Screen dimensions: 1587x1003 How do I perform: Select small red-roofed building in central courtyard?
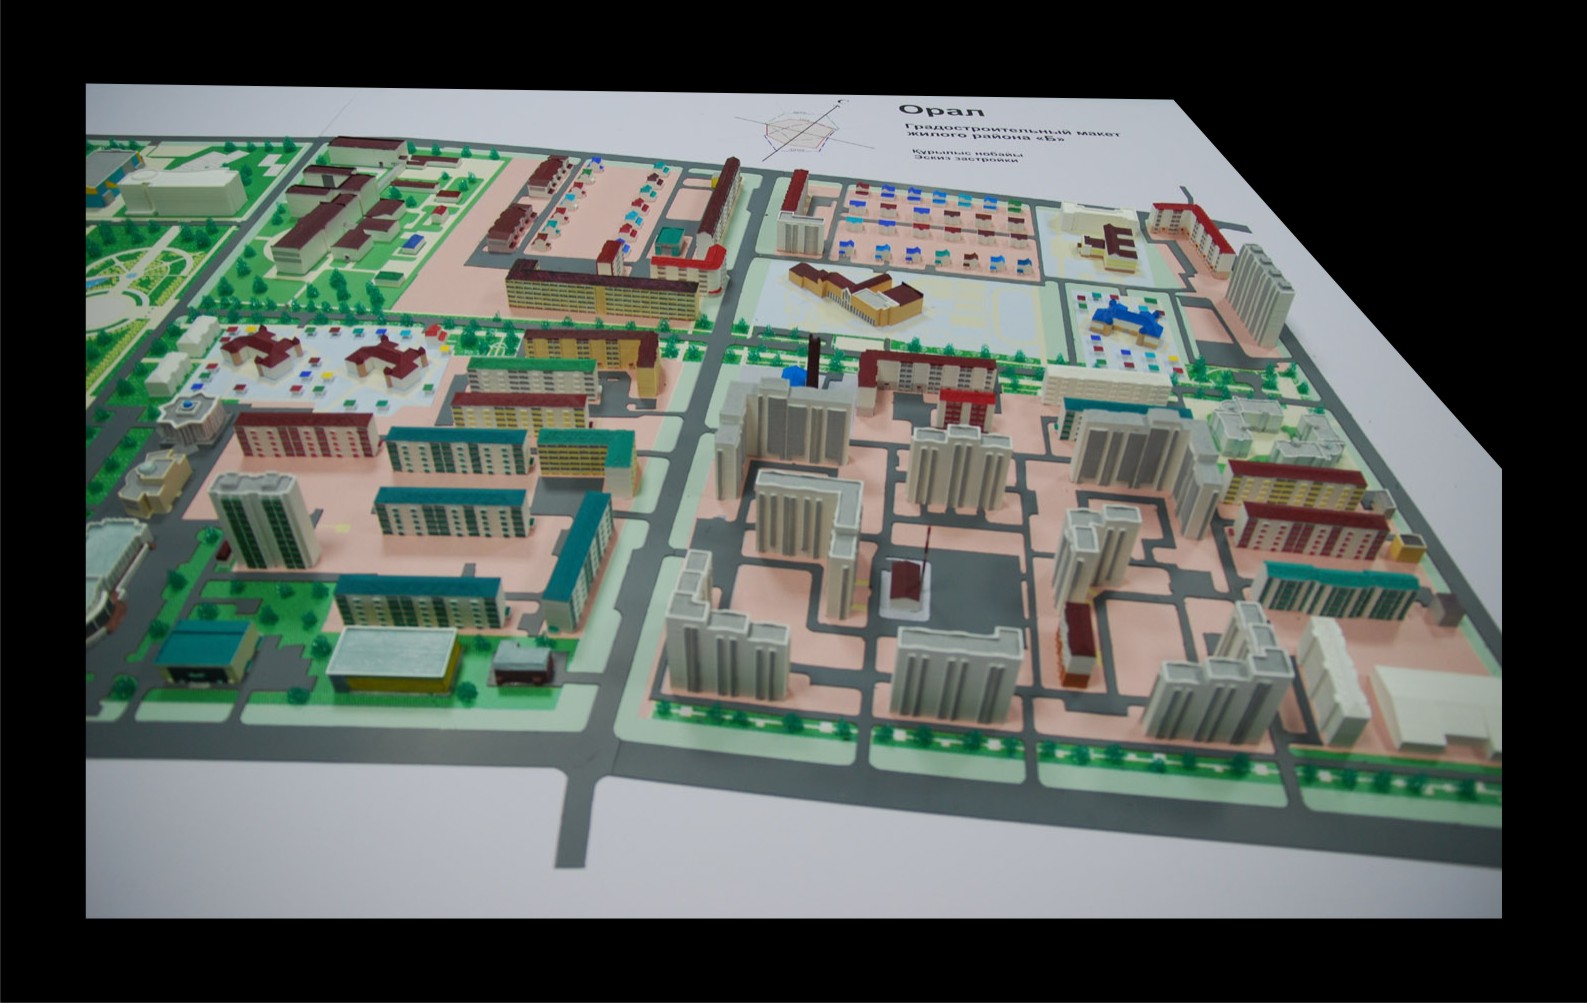909,584
